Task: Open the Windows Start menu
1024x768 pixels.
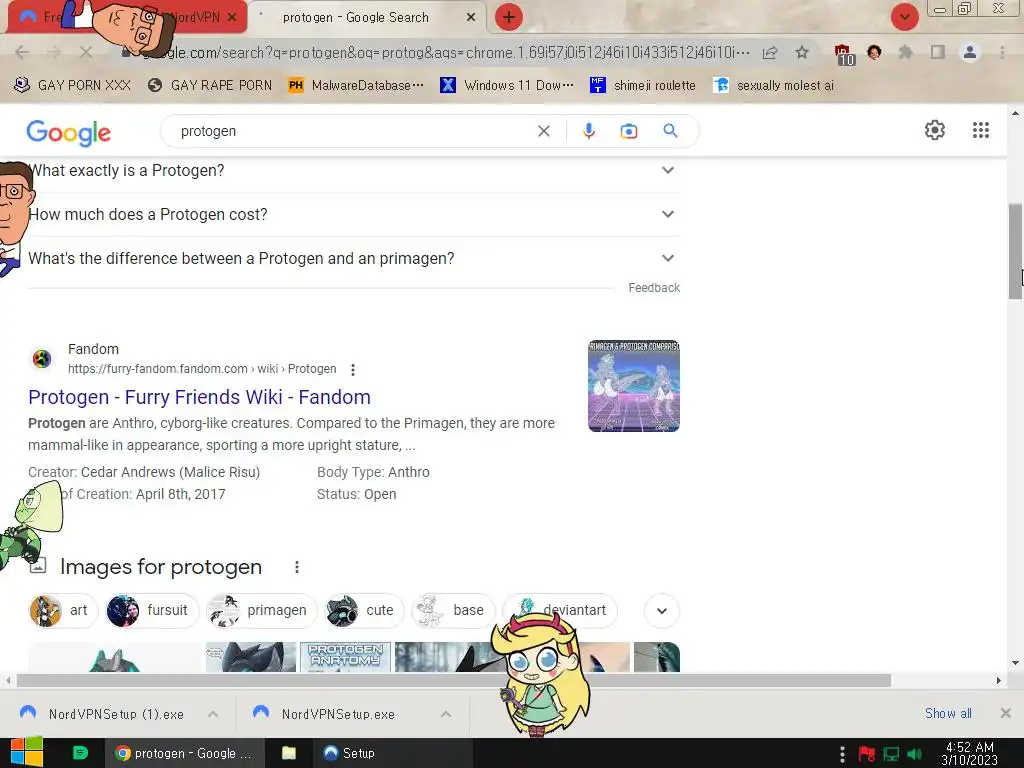Action: coord(26,753)
